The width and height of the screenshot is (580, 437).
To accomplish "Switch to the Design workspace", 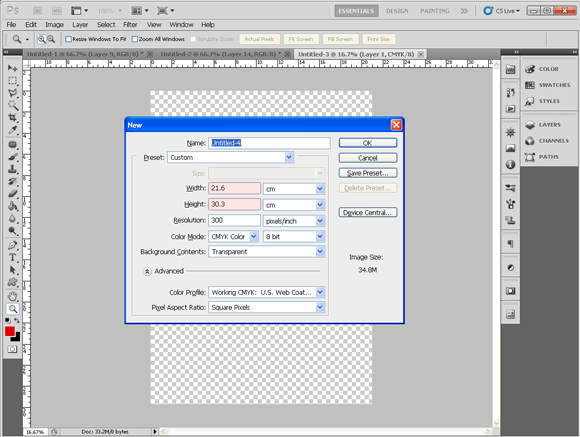I will pyautogui.click(x=397, y=11).
